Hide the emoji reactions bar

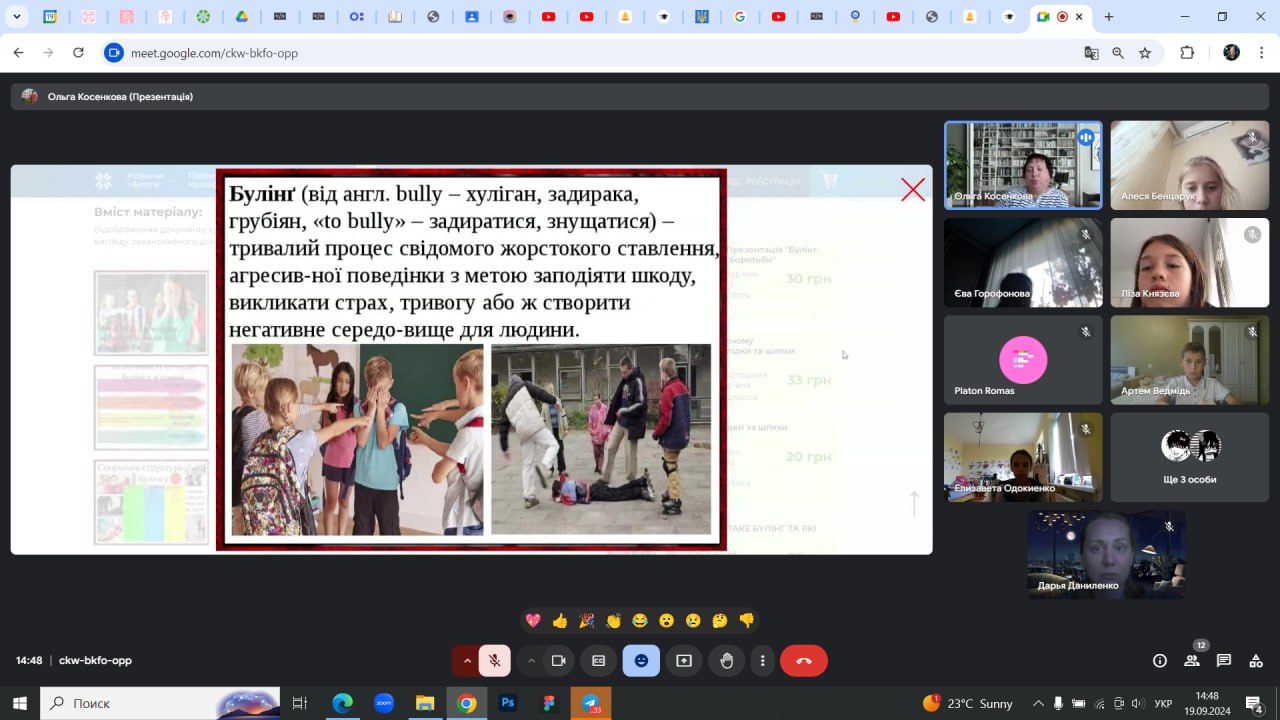641,661
